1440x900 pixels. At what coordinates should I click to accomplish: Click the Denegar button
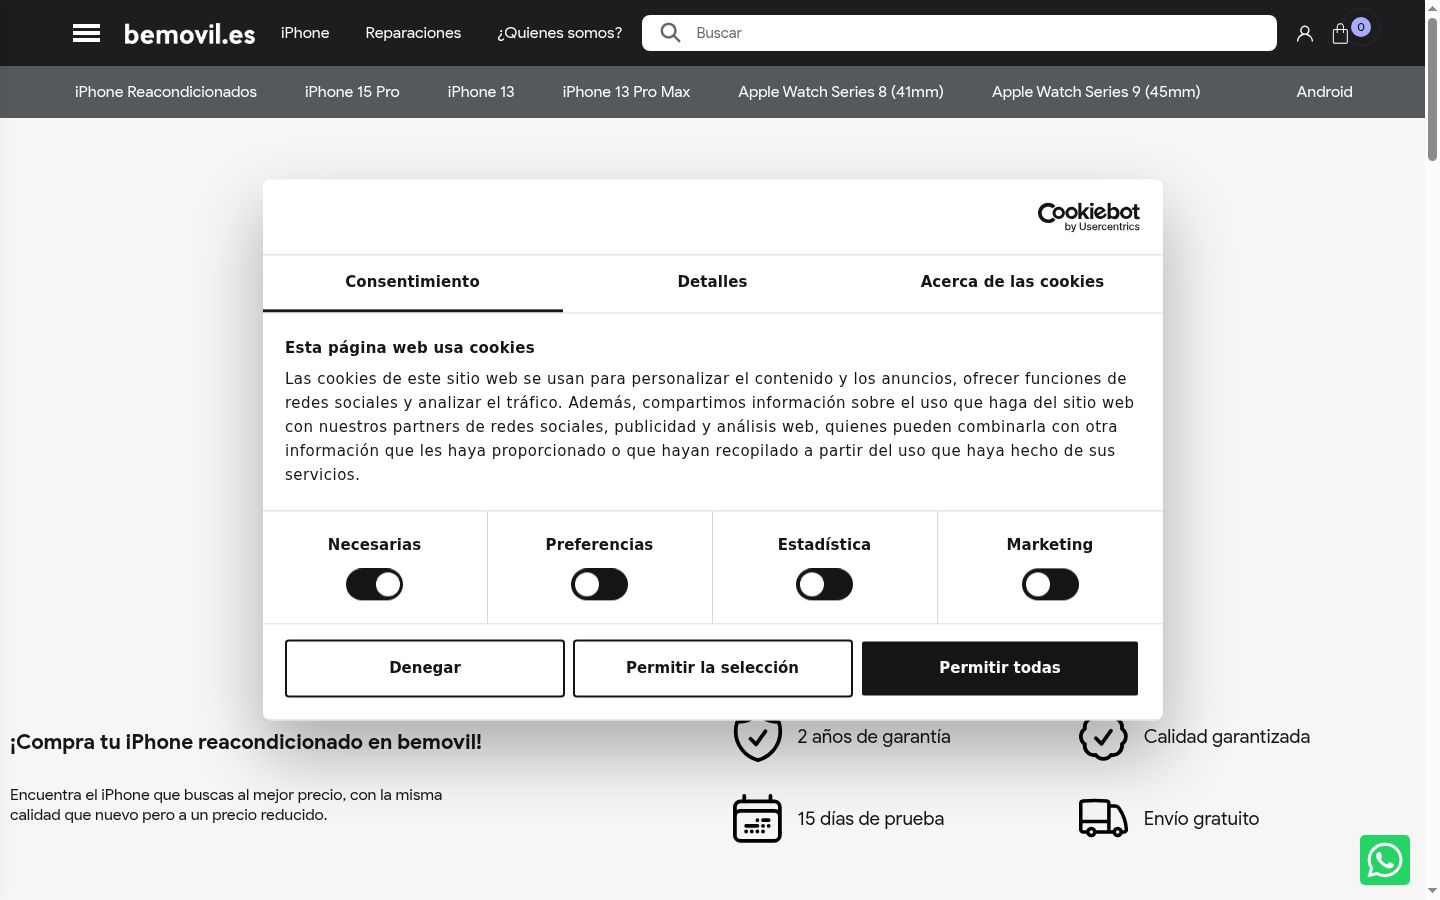tap(425, 668)
